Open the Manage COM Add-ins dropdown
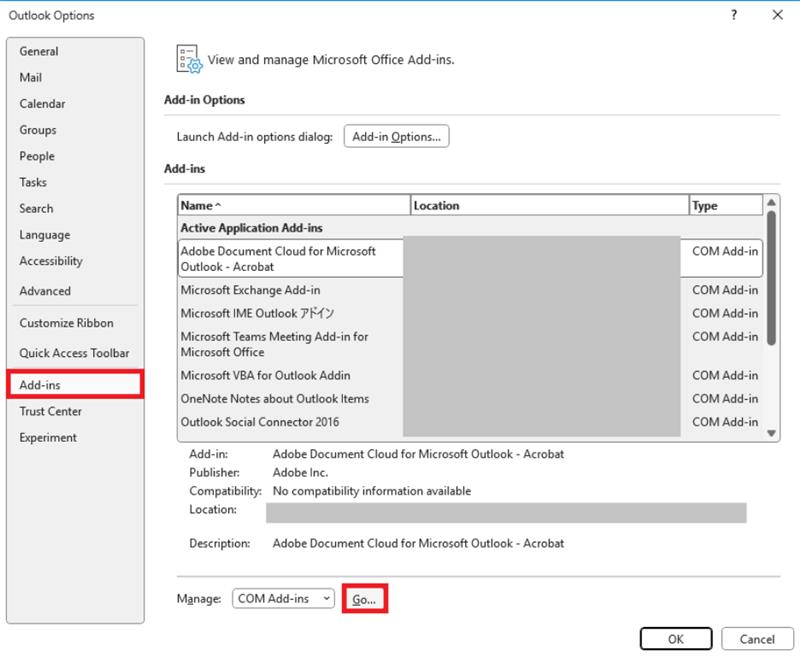This screenshot has width=800, height=656. tap(283, 598)
